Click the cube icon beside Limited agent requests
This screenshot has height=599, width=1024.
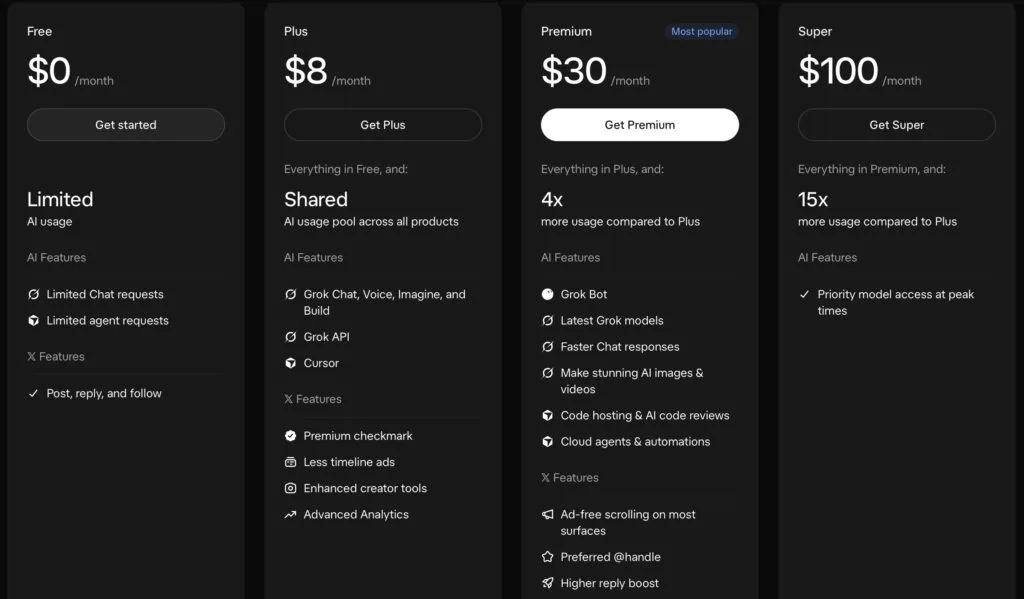(33, 321)
